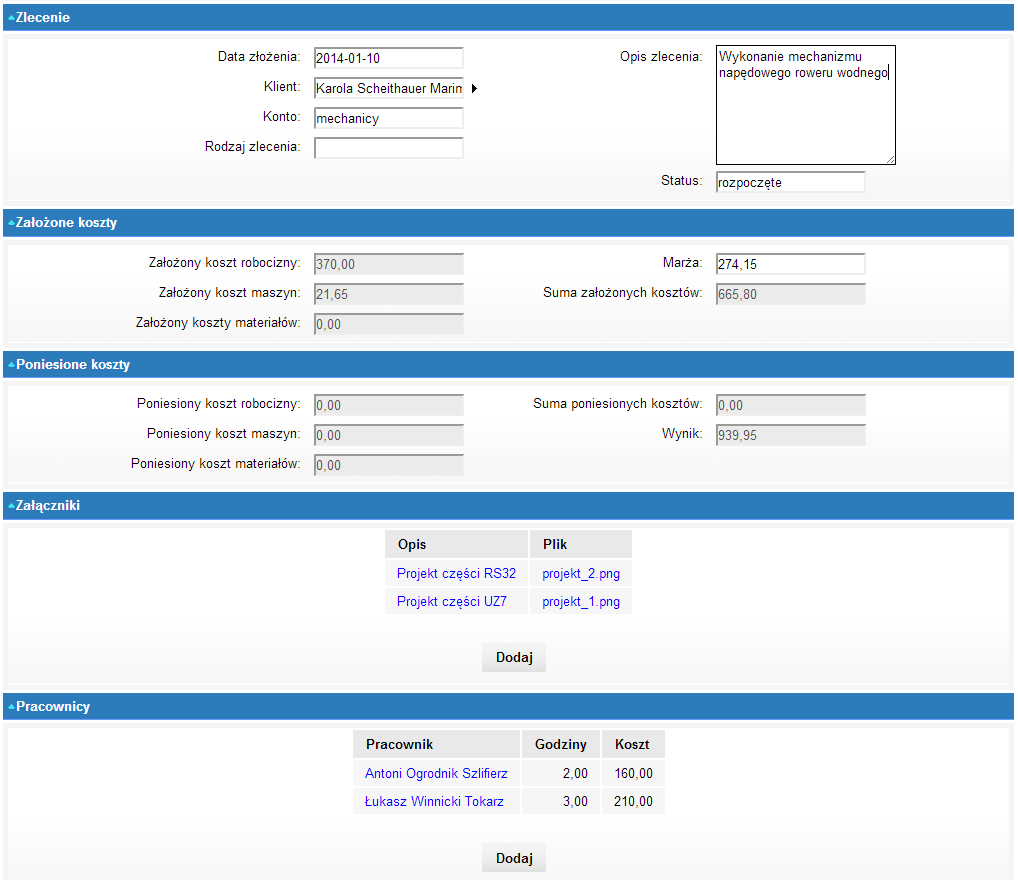Collapse the Założone koszty section arrow
The image size is (1018, 880).
[11, 223]
